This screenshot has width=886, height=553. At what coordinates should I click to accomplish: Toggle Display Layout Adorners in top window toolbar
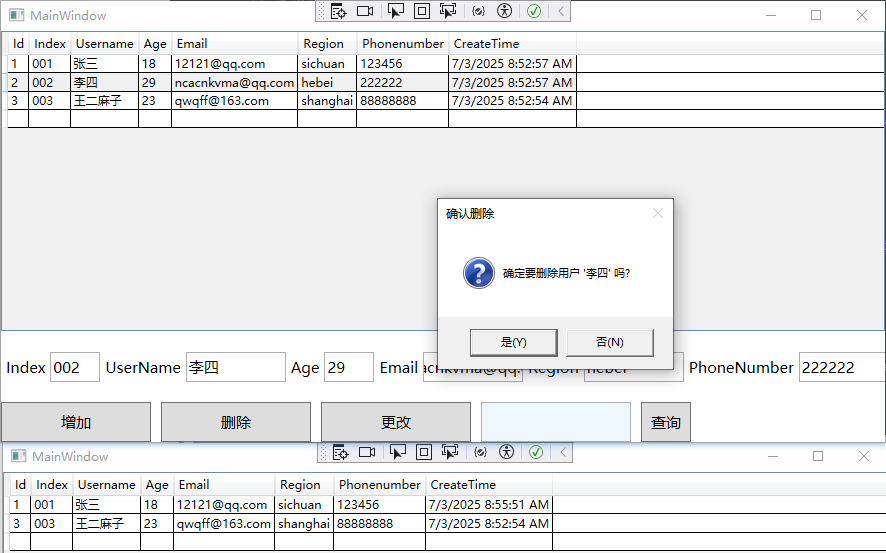click(422, 11)
